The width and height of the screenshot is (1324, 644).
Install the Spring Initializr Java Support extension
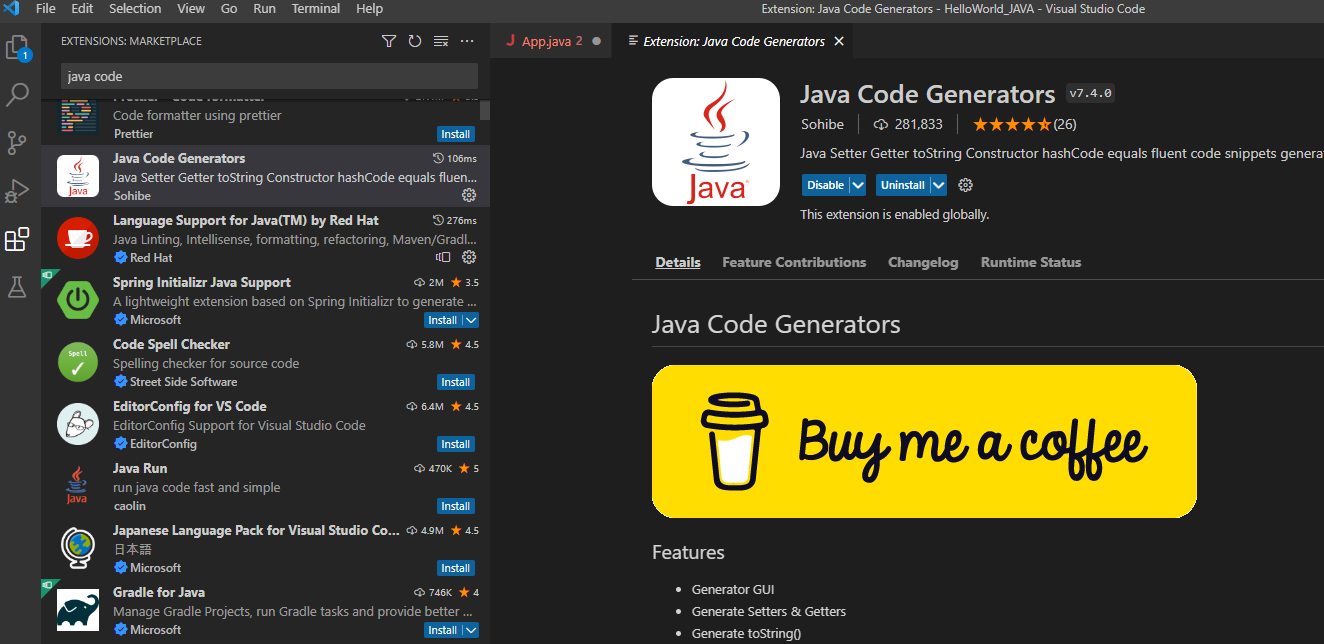click(x=443, y=320)
